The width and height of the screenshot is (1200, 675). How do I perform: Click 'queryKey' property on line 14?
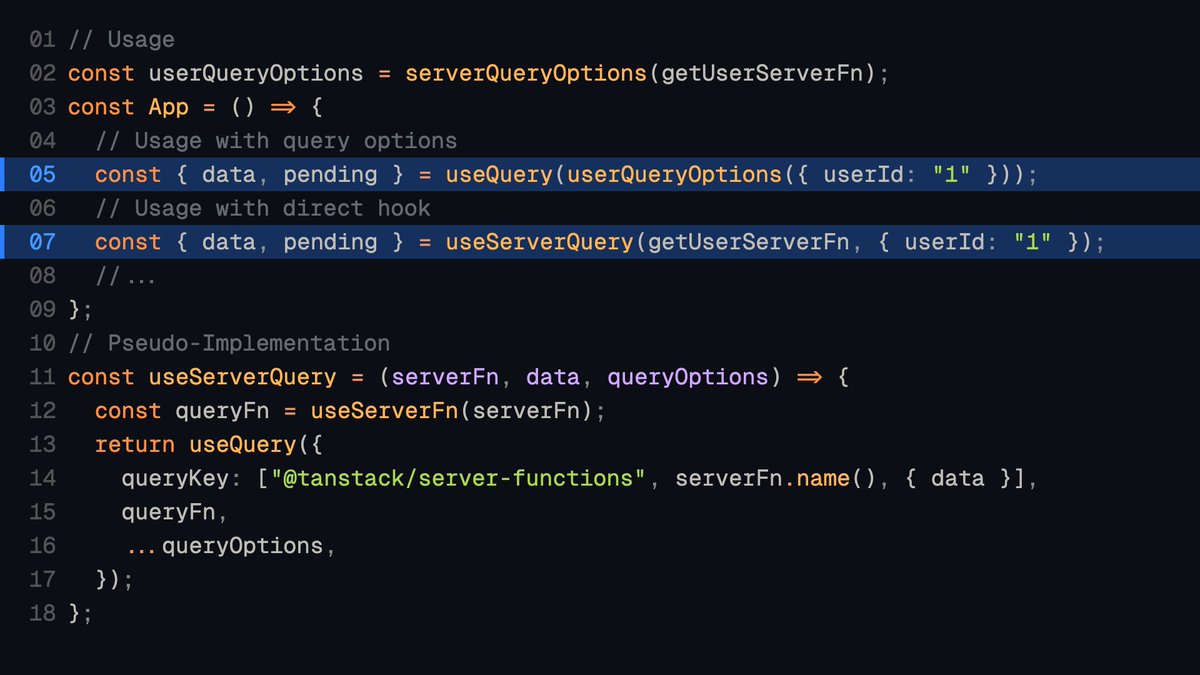175,478
